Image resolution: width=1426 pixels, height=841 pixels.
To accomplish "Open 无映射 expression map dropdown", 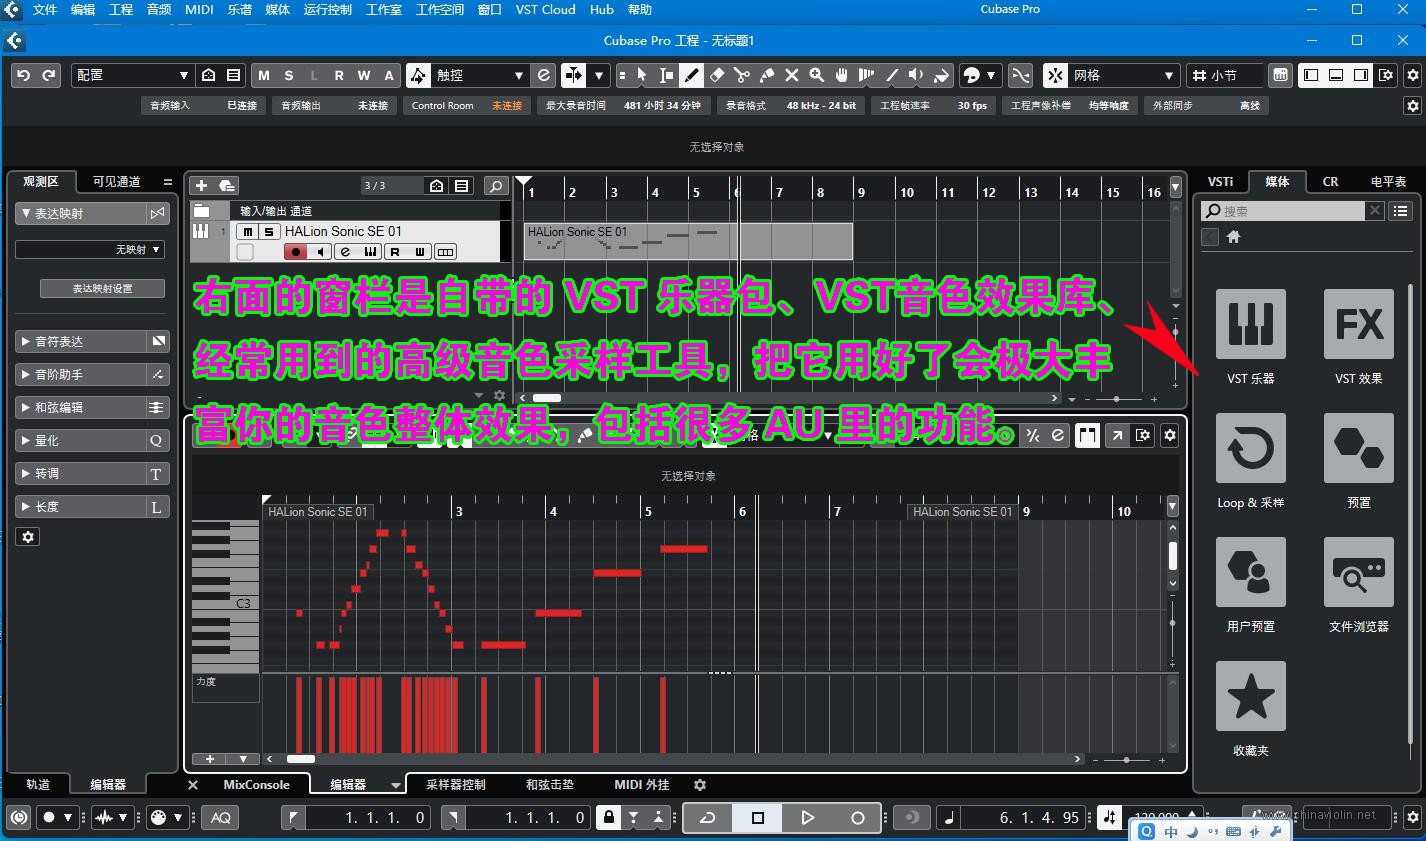I will [90, 249].
